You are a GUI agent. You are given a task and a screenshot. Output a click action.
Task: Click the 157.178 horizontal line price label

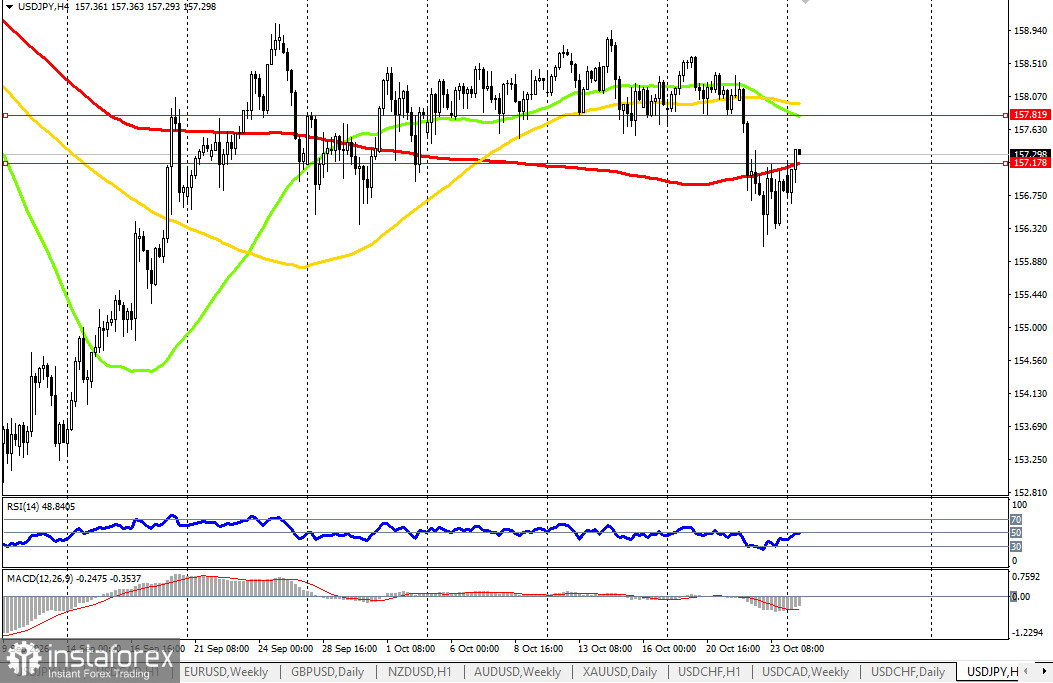tap(1030, 163)
